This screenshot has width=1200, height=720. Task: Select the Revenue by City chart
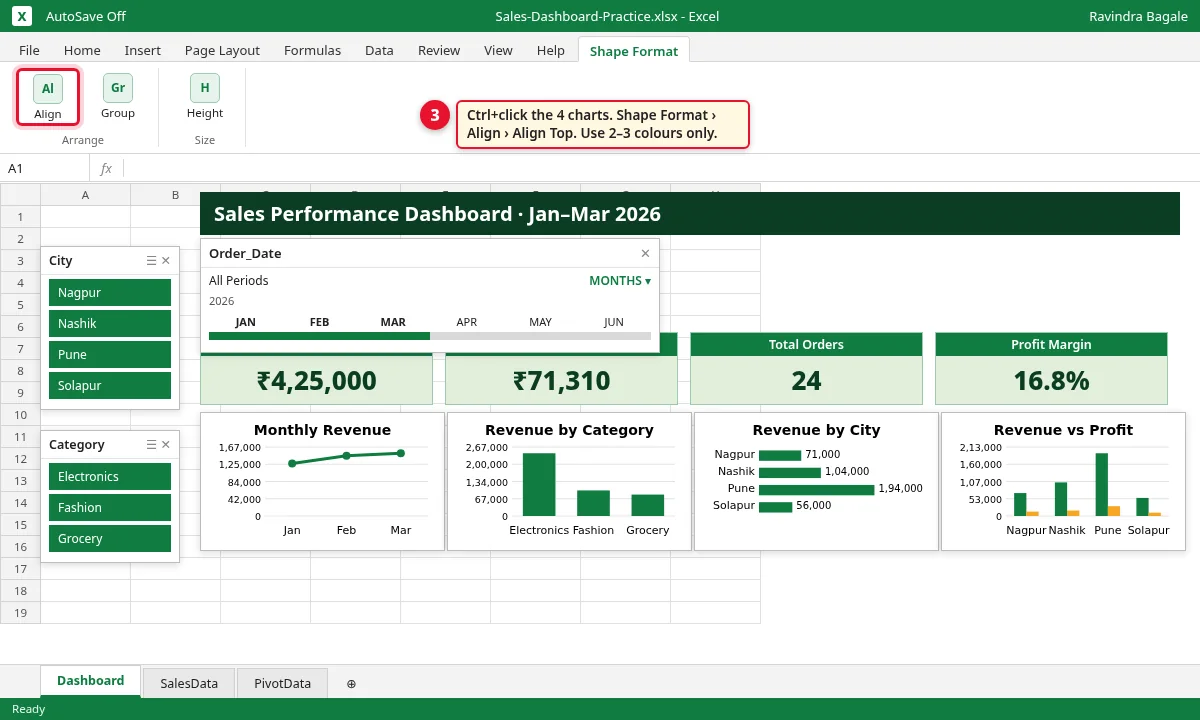816,481
